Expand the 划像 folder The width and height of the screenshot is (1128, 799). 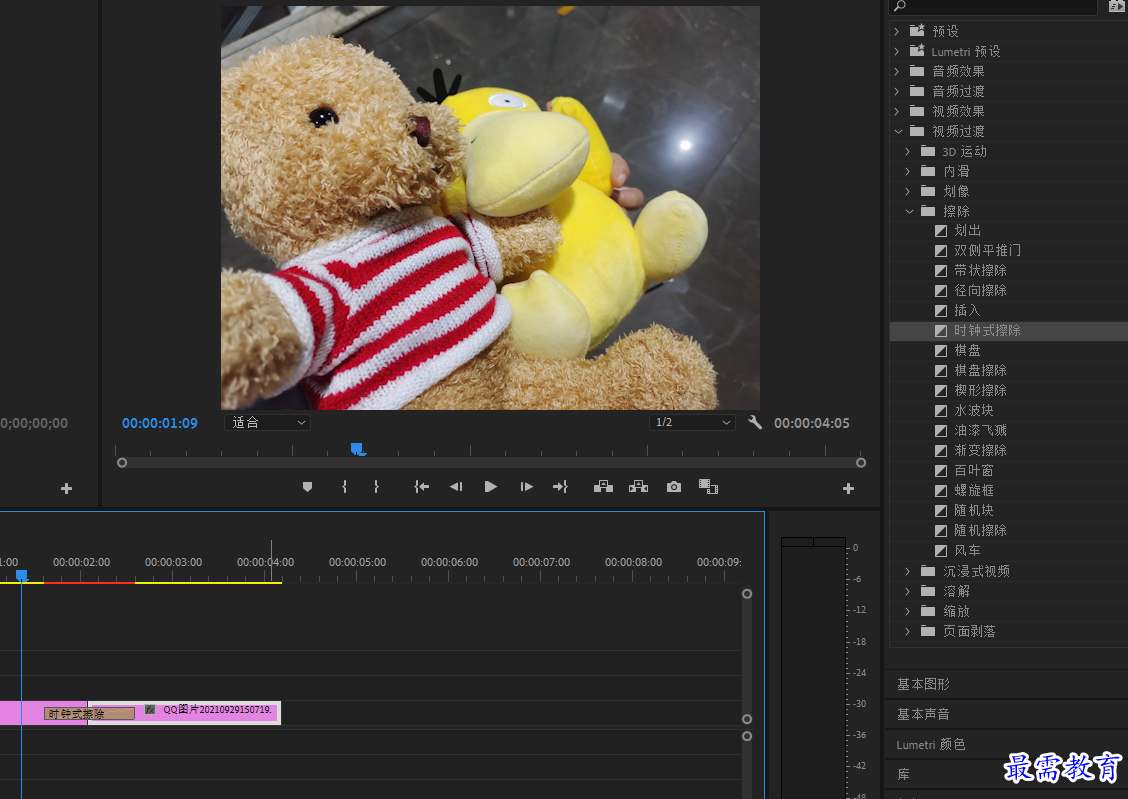908,191
